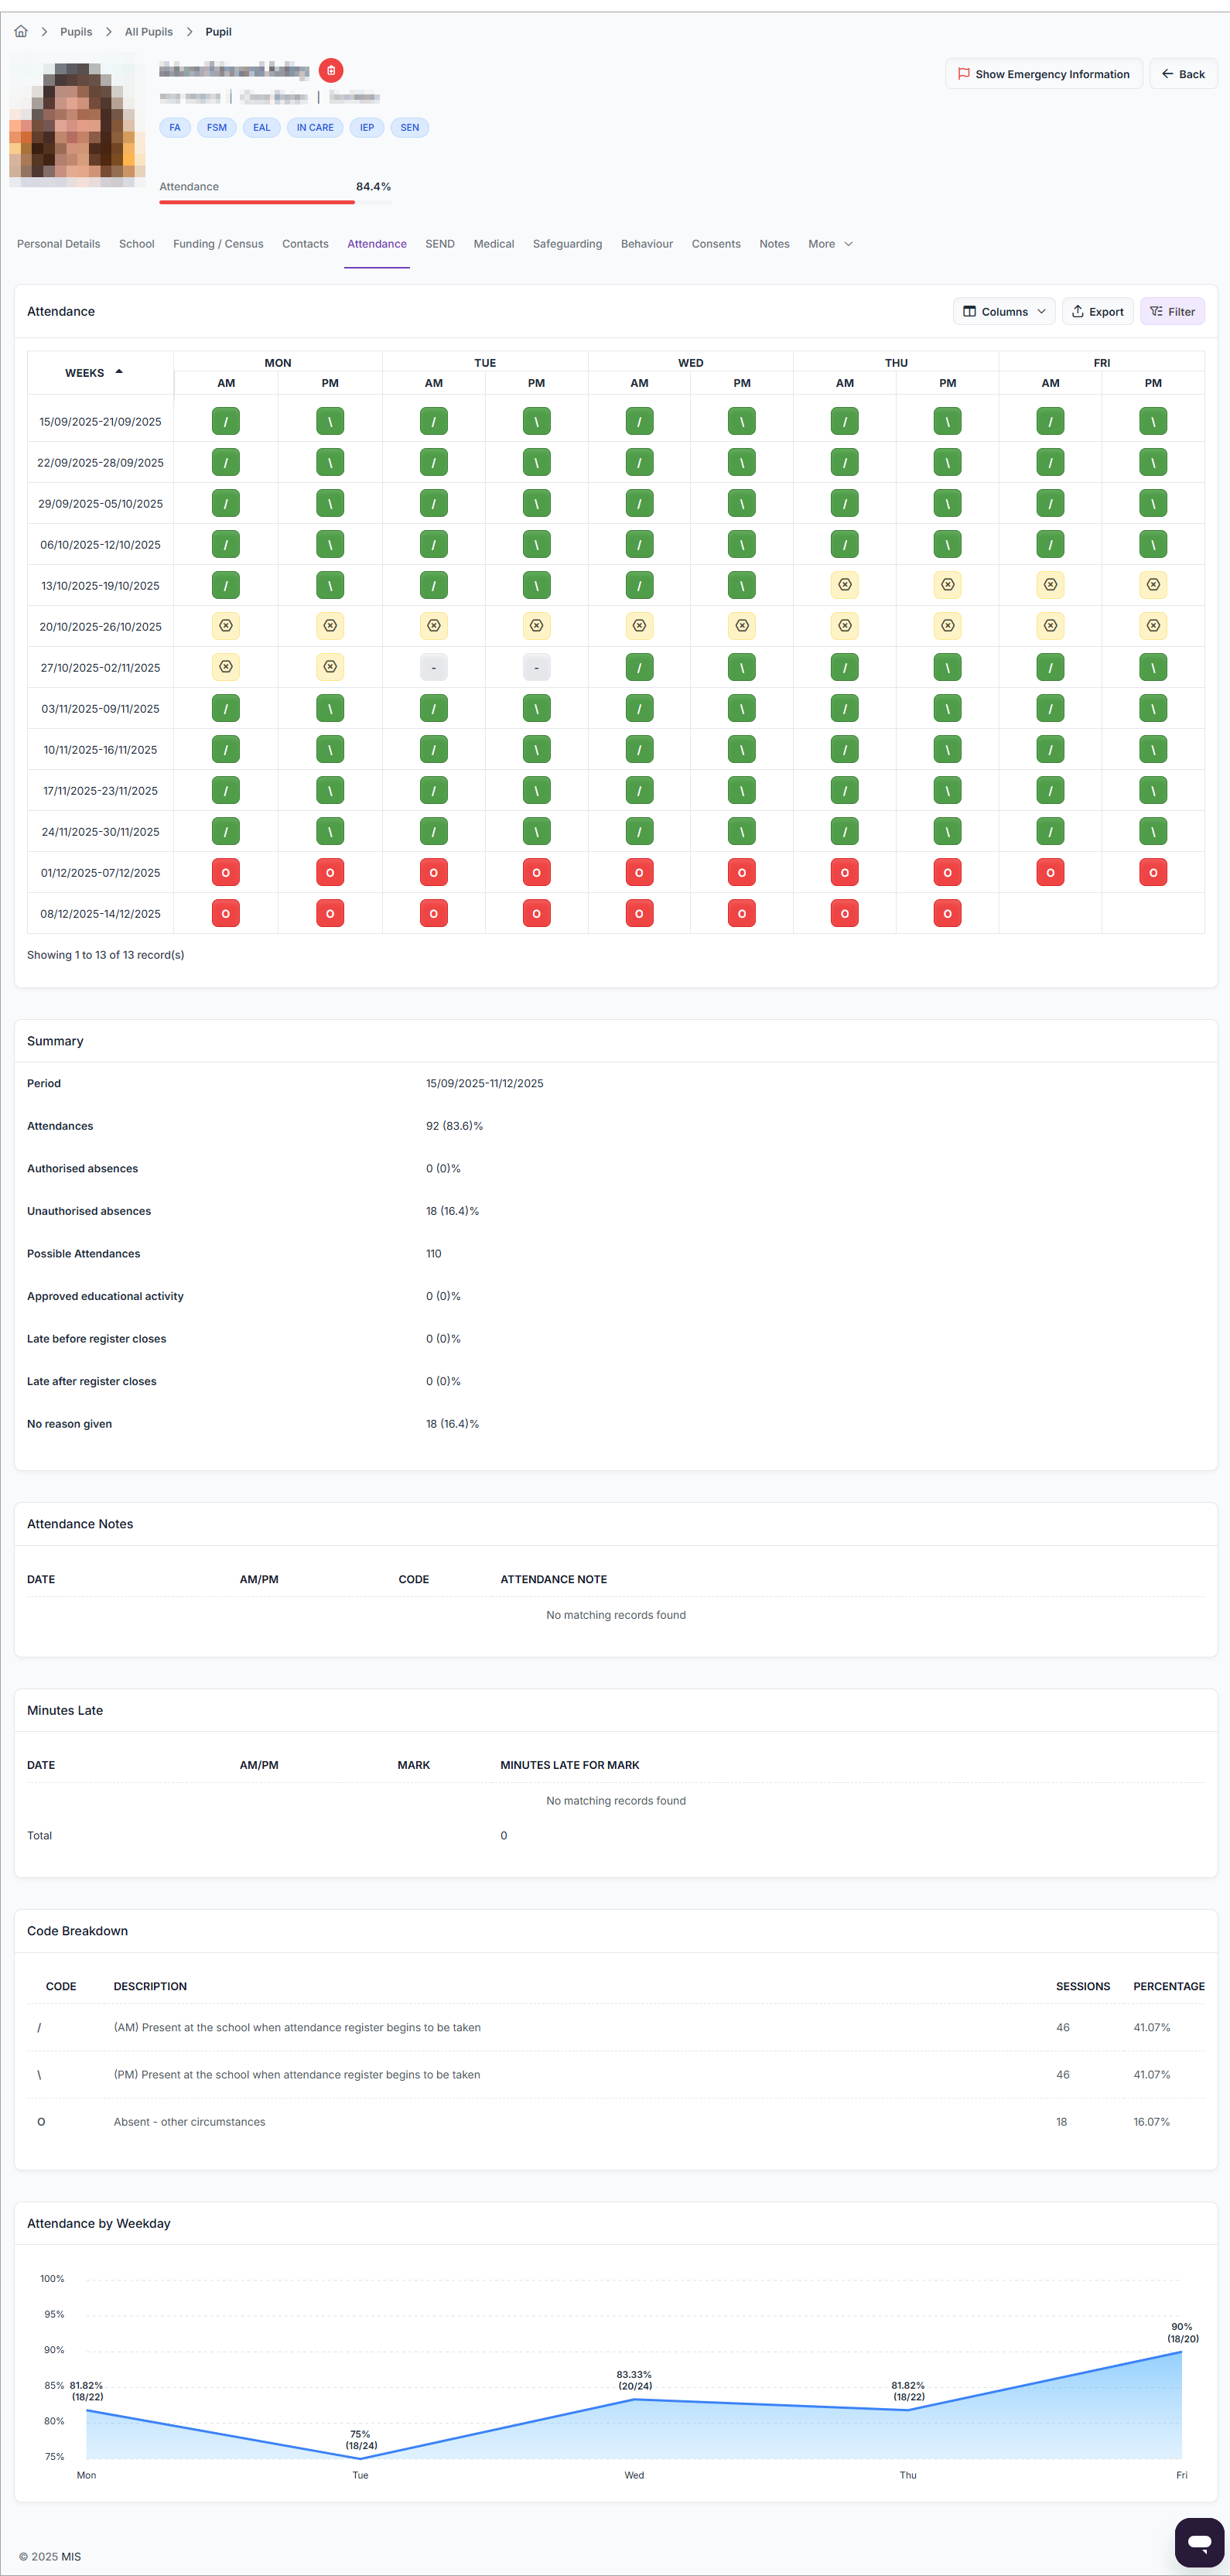Click the red badge icon beside pupil name
This screenshot has height=2576, width=1230.
[331, 70]
